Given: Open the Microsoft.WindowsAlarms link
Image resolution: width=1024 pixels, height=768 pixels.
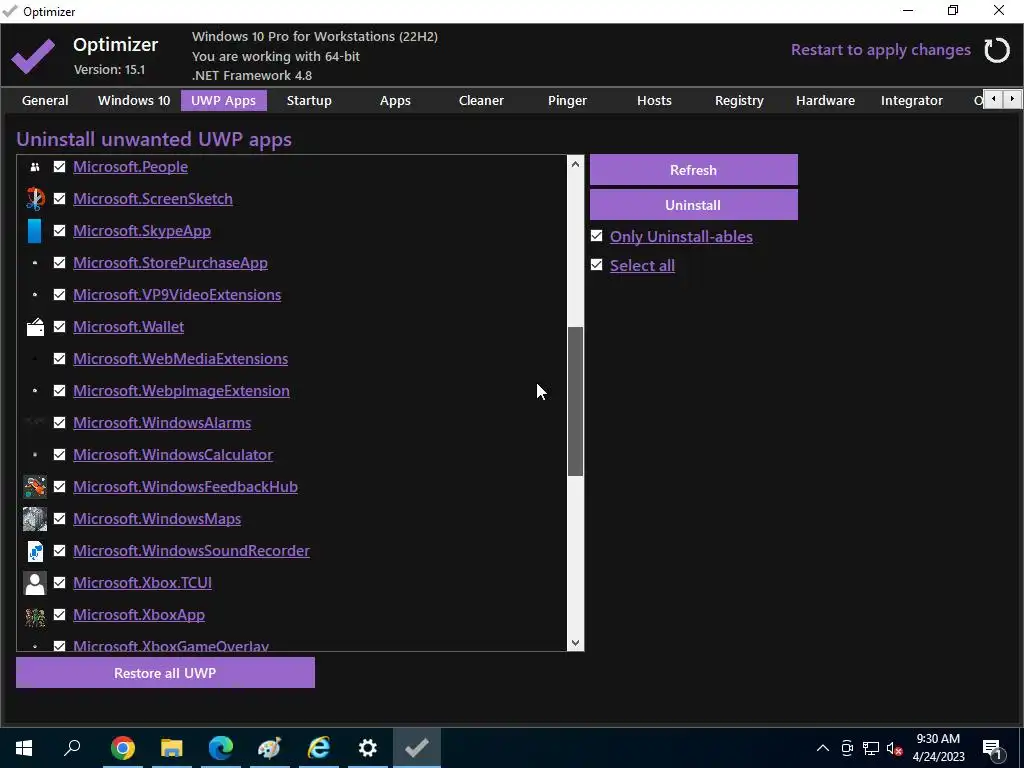Looking at the screenshot, I should (x=162, y=423).
